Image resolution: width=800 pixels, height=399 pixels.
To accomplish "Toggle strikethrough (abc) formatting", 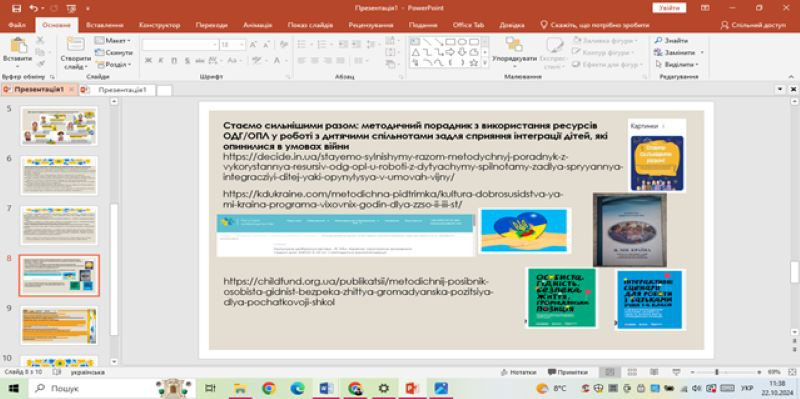I will click(x=199, y=60).
